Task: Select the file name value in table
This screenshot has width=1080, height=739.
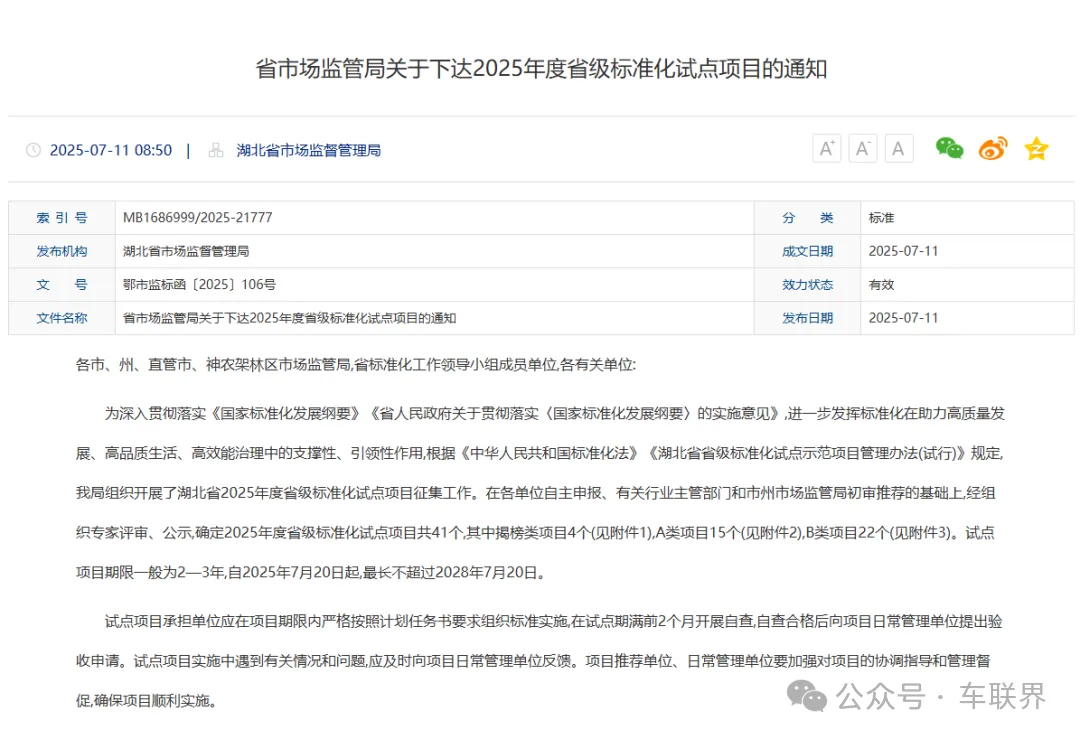Action: [289, 318]
